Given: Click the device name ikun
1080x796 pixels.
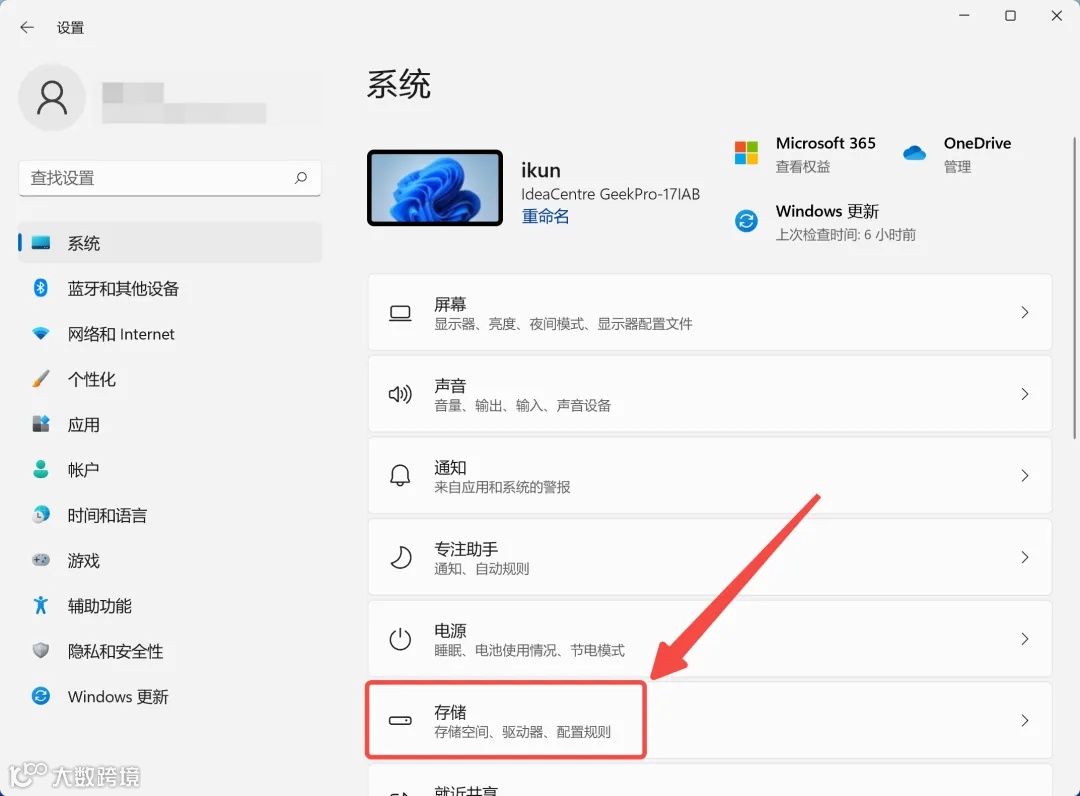Looking at the screenshot, I should [x=541, y=170].
